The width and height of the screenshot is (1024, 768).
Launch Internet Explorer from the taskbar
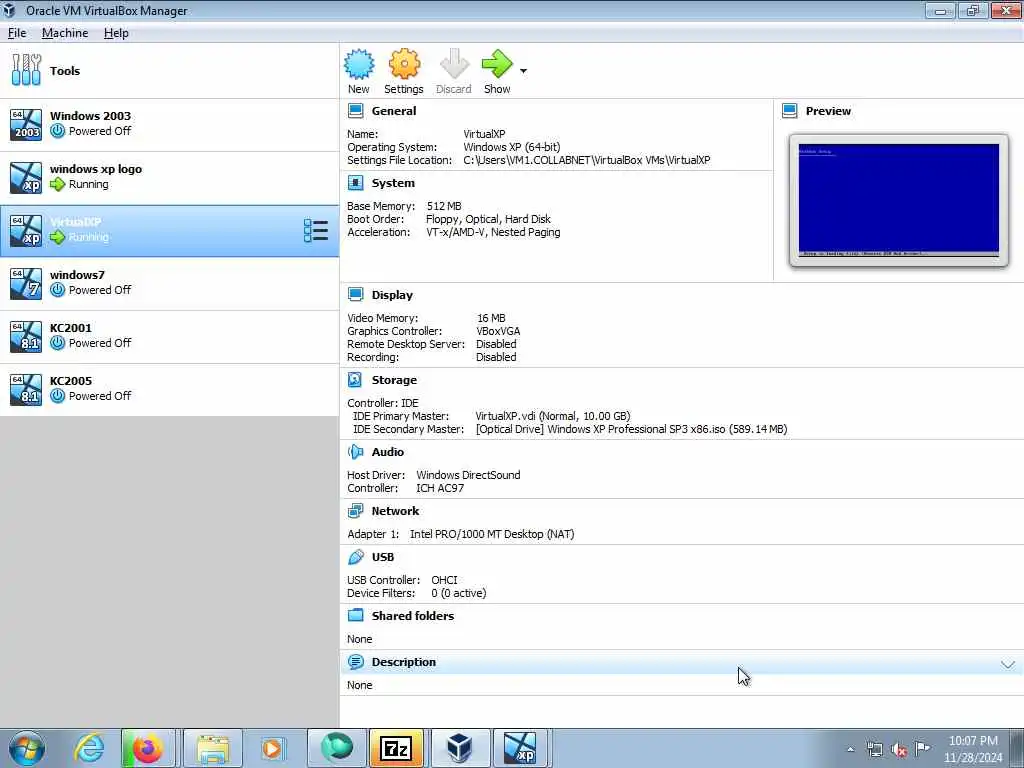pos(89,748)
